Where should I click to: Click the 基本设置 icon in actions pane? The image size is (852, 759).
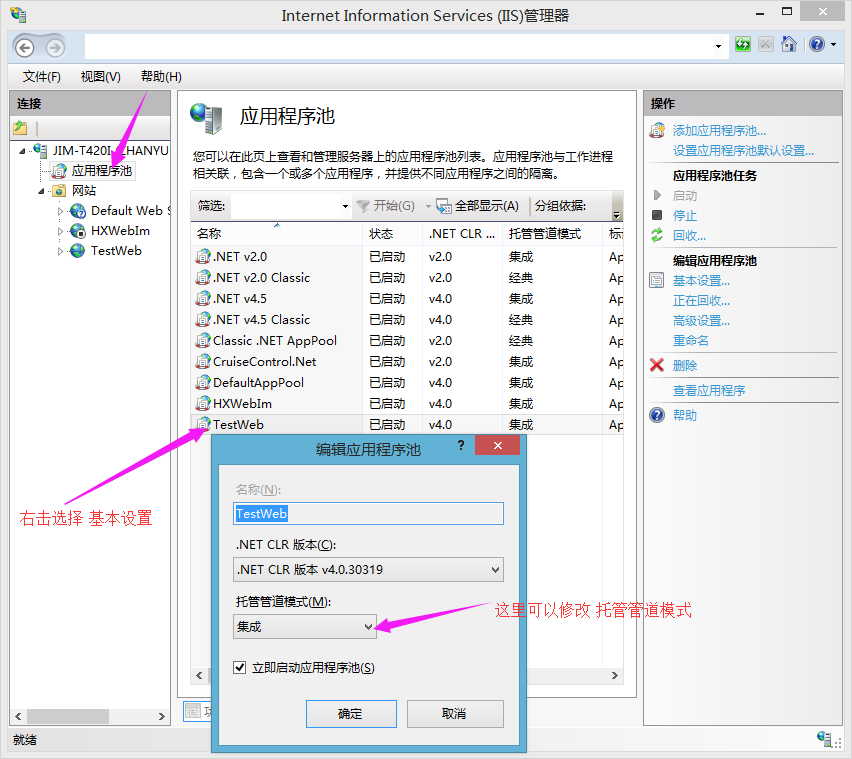click(x=657, y=280)
